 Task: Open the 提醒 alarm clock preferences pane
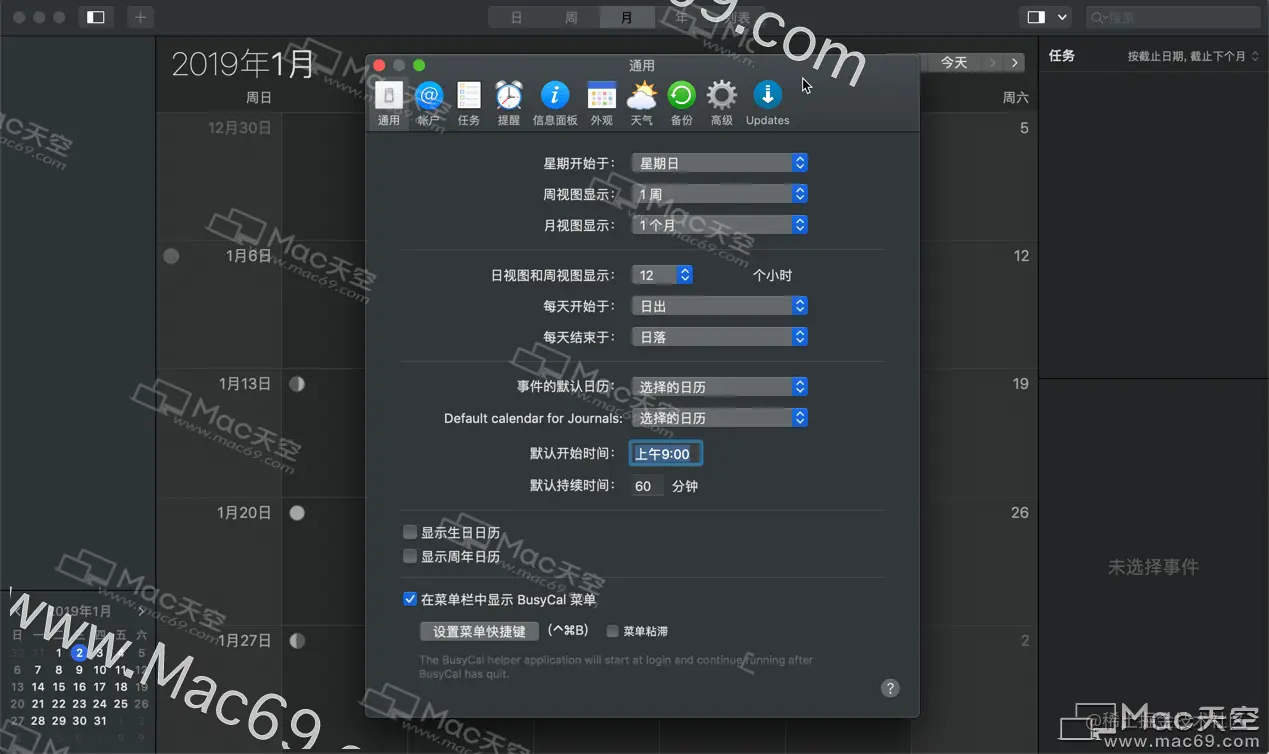(509, 104)
